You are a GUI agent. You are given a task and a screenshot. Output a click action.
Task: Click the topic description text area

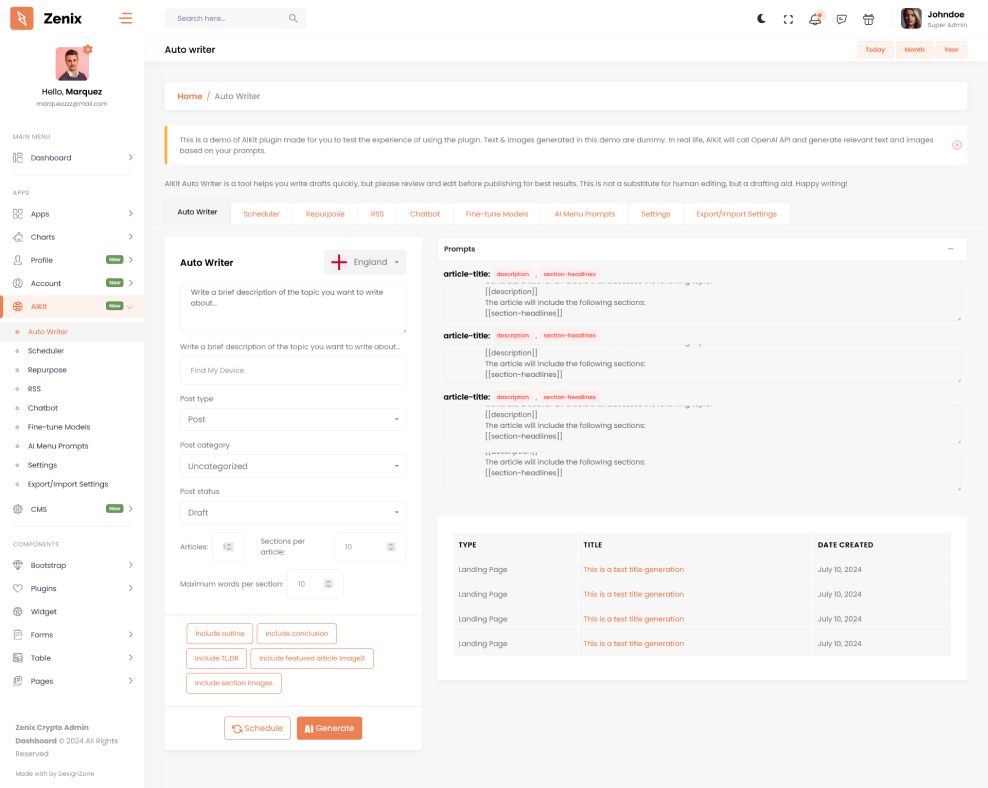coord(293,307)
